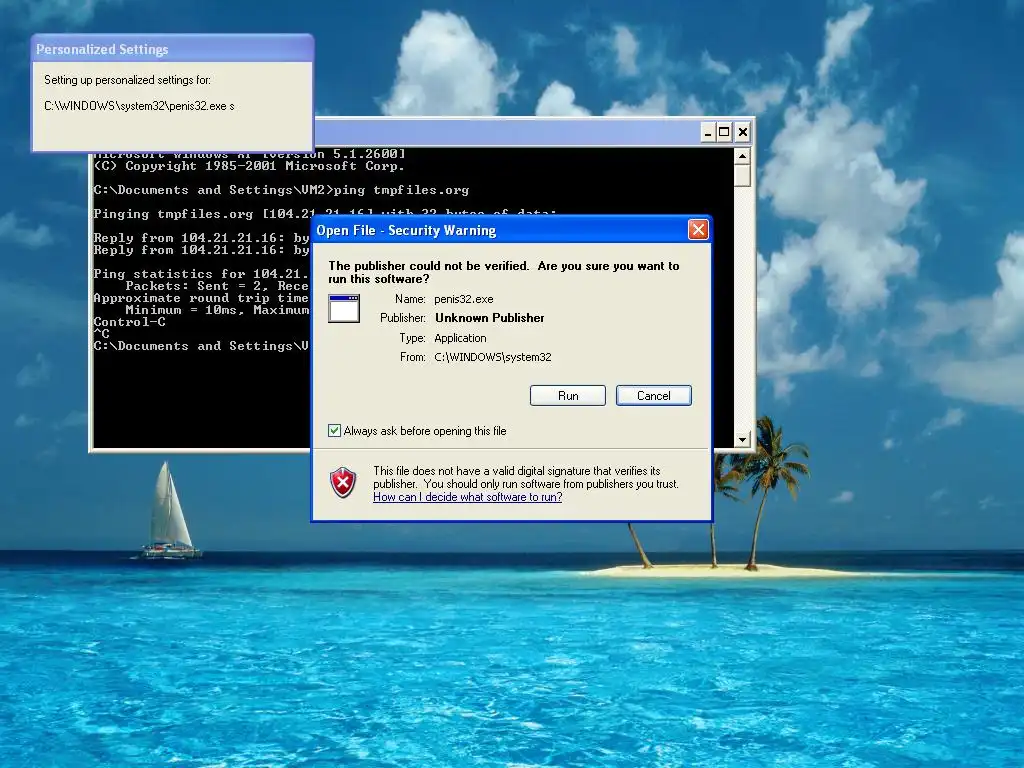Screen dimensions: 1024x768
Task: Click the 'Setting up personalized settings for:' text
Action: (127, 80)
